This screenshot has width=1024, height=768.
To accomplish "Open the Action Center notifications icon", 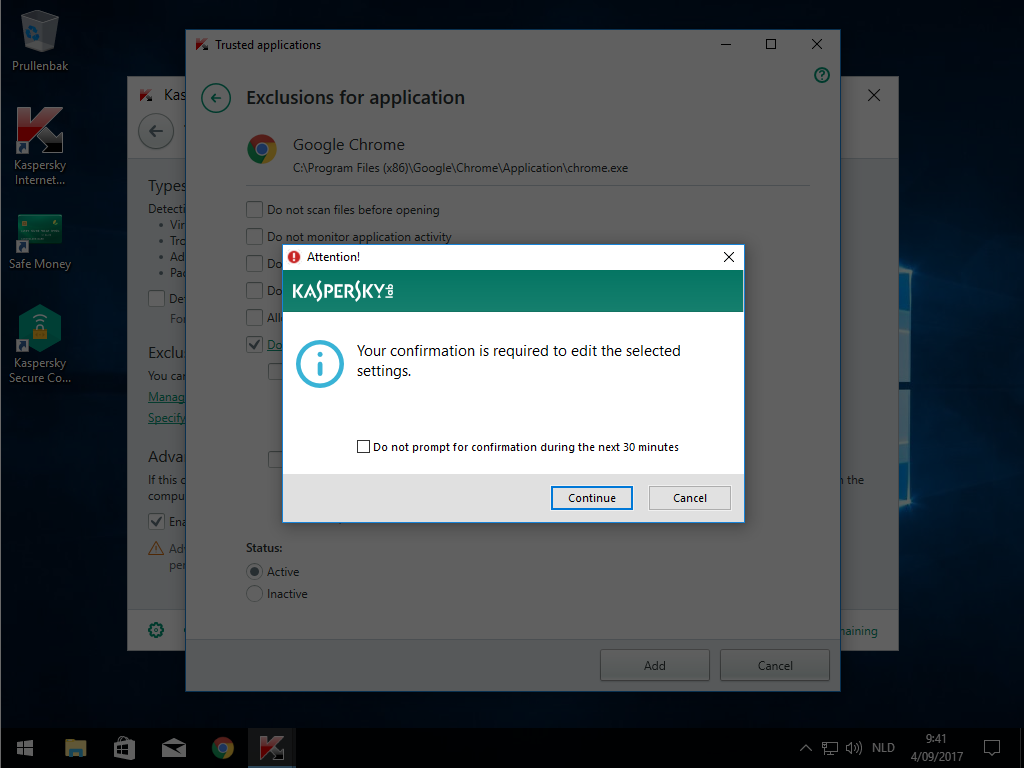I will [991, 748].
